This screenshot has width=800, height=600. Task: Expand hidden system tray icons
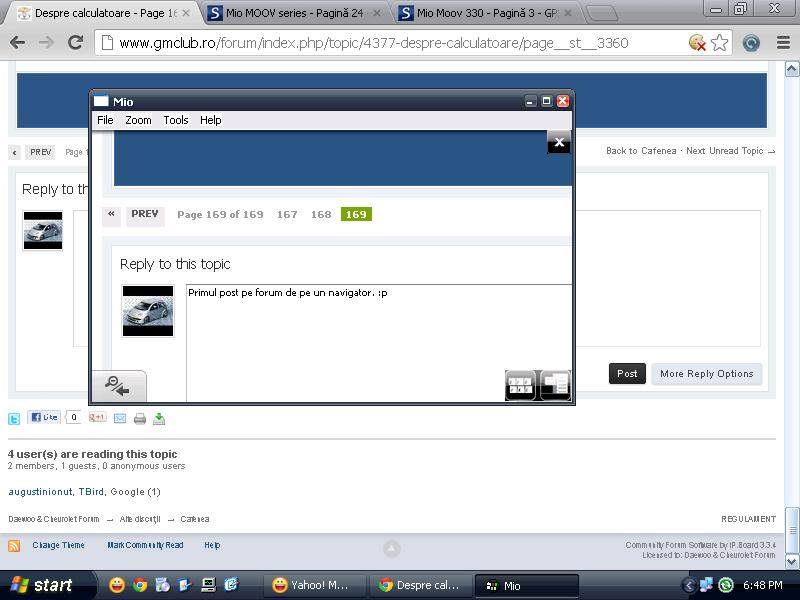[x=688, y=585]
